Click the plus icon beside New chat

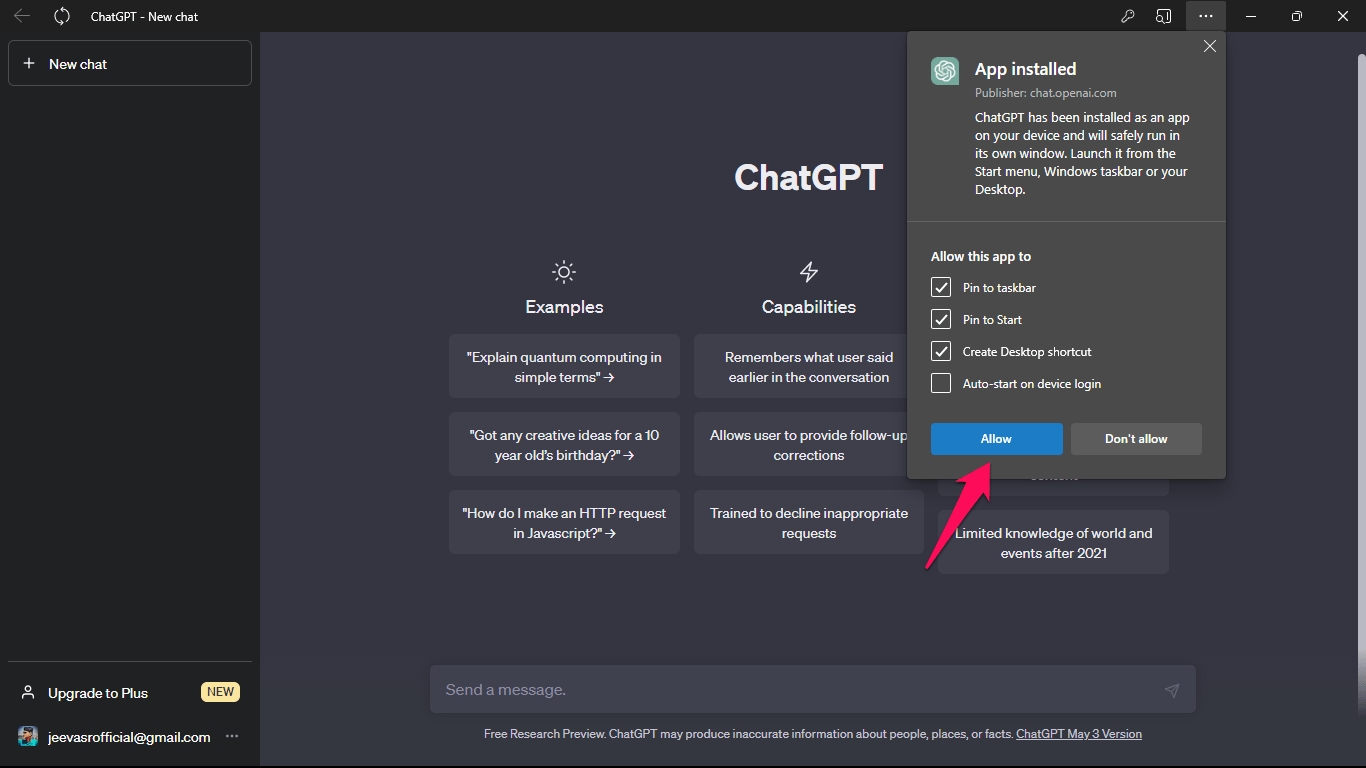(x=29, y=63)
